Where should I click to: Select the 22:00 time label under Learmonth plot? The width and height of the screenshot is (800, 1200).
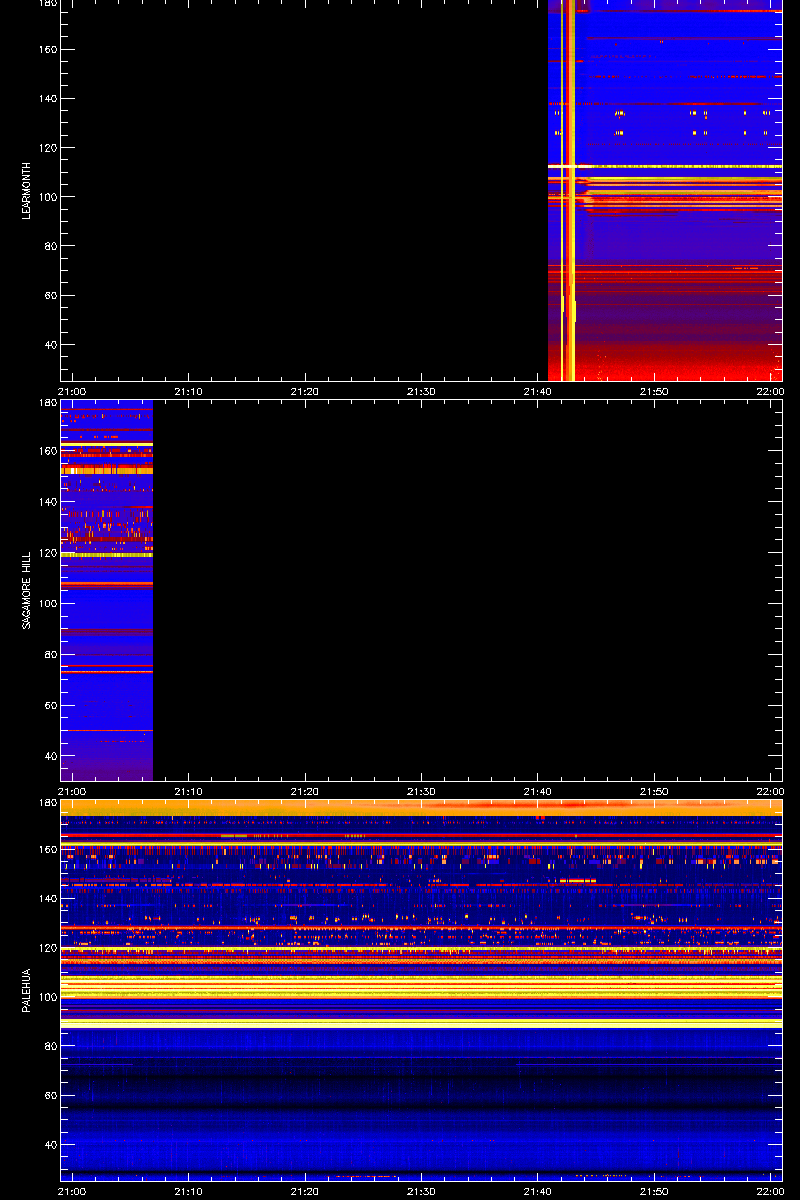770,391
